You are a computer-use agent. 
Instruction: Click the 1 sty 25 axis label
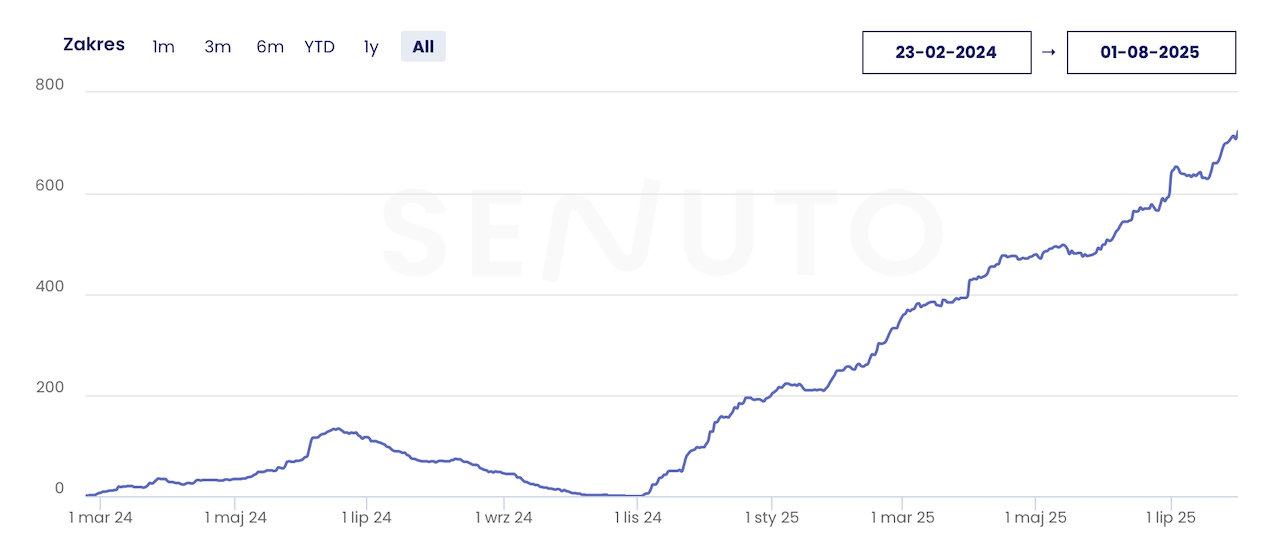[x=772, y=518]
